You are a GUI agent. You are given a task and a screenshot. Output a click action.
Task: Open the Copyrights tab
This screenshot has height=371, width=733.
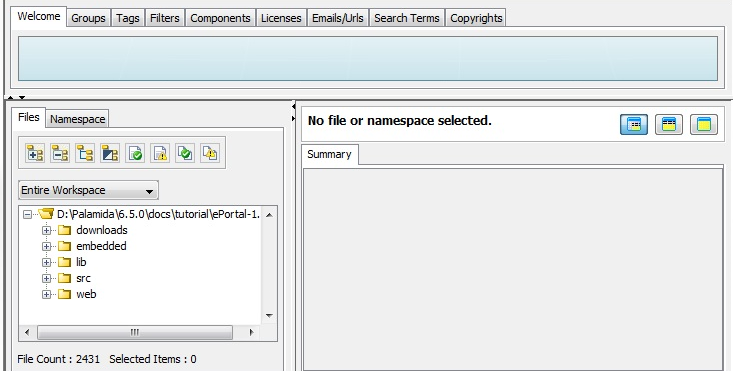point(476,18)
